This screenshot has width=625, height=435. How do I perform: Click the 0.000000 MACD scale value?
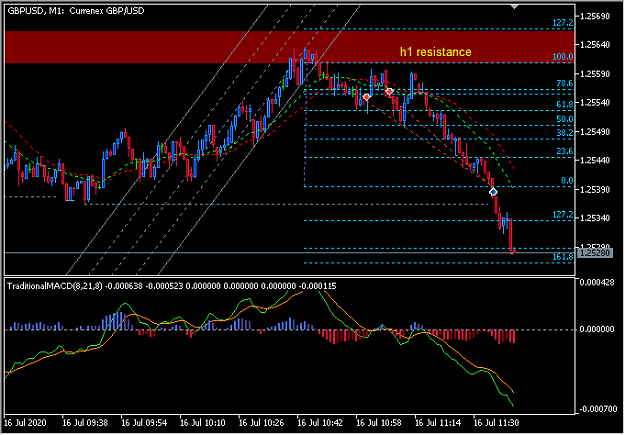tap(597, 329)
